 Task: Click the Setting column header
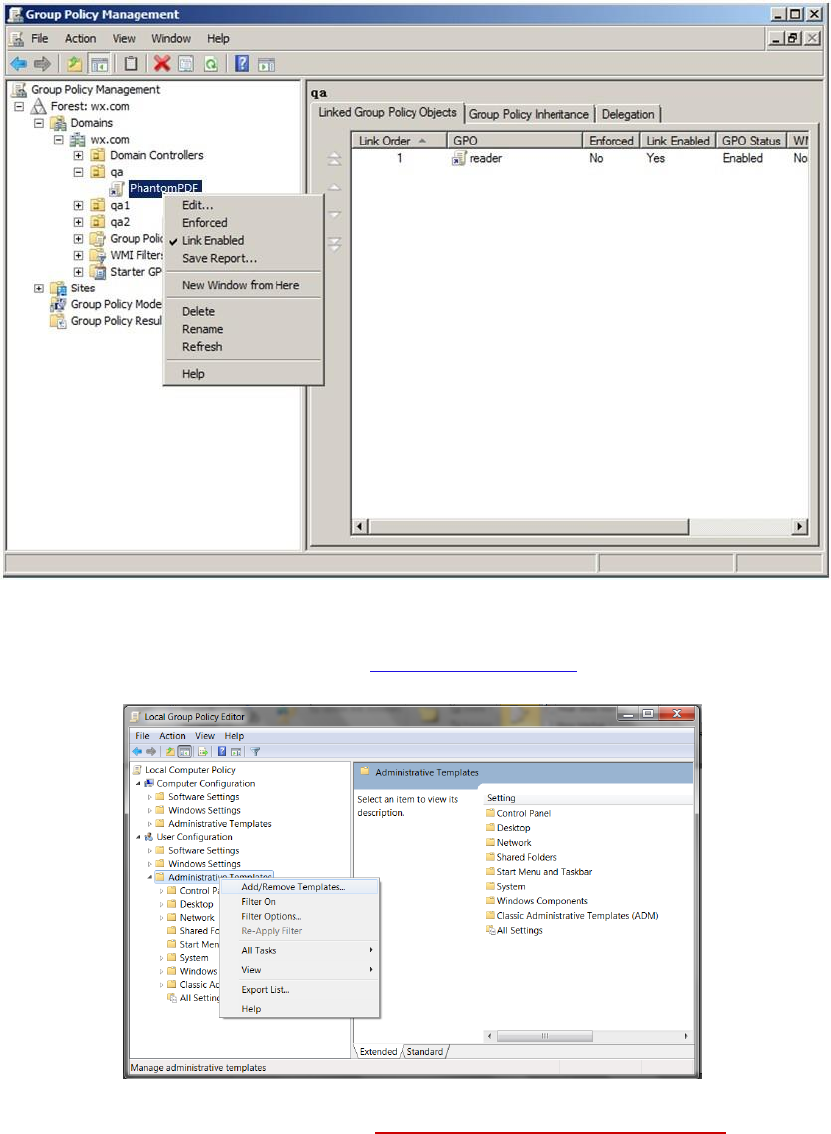[x=588, y=798]
